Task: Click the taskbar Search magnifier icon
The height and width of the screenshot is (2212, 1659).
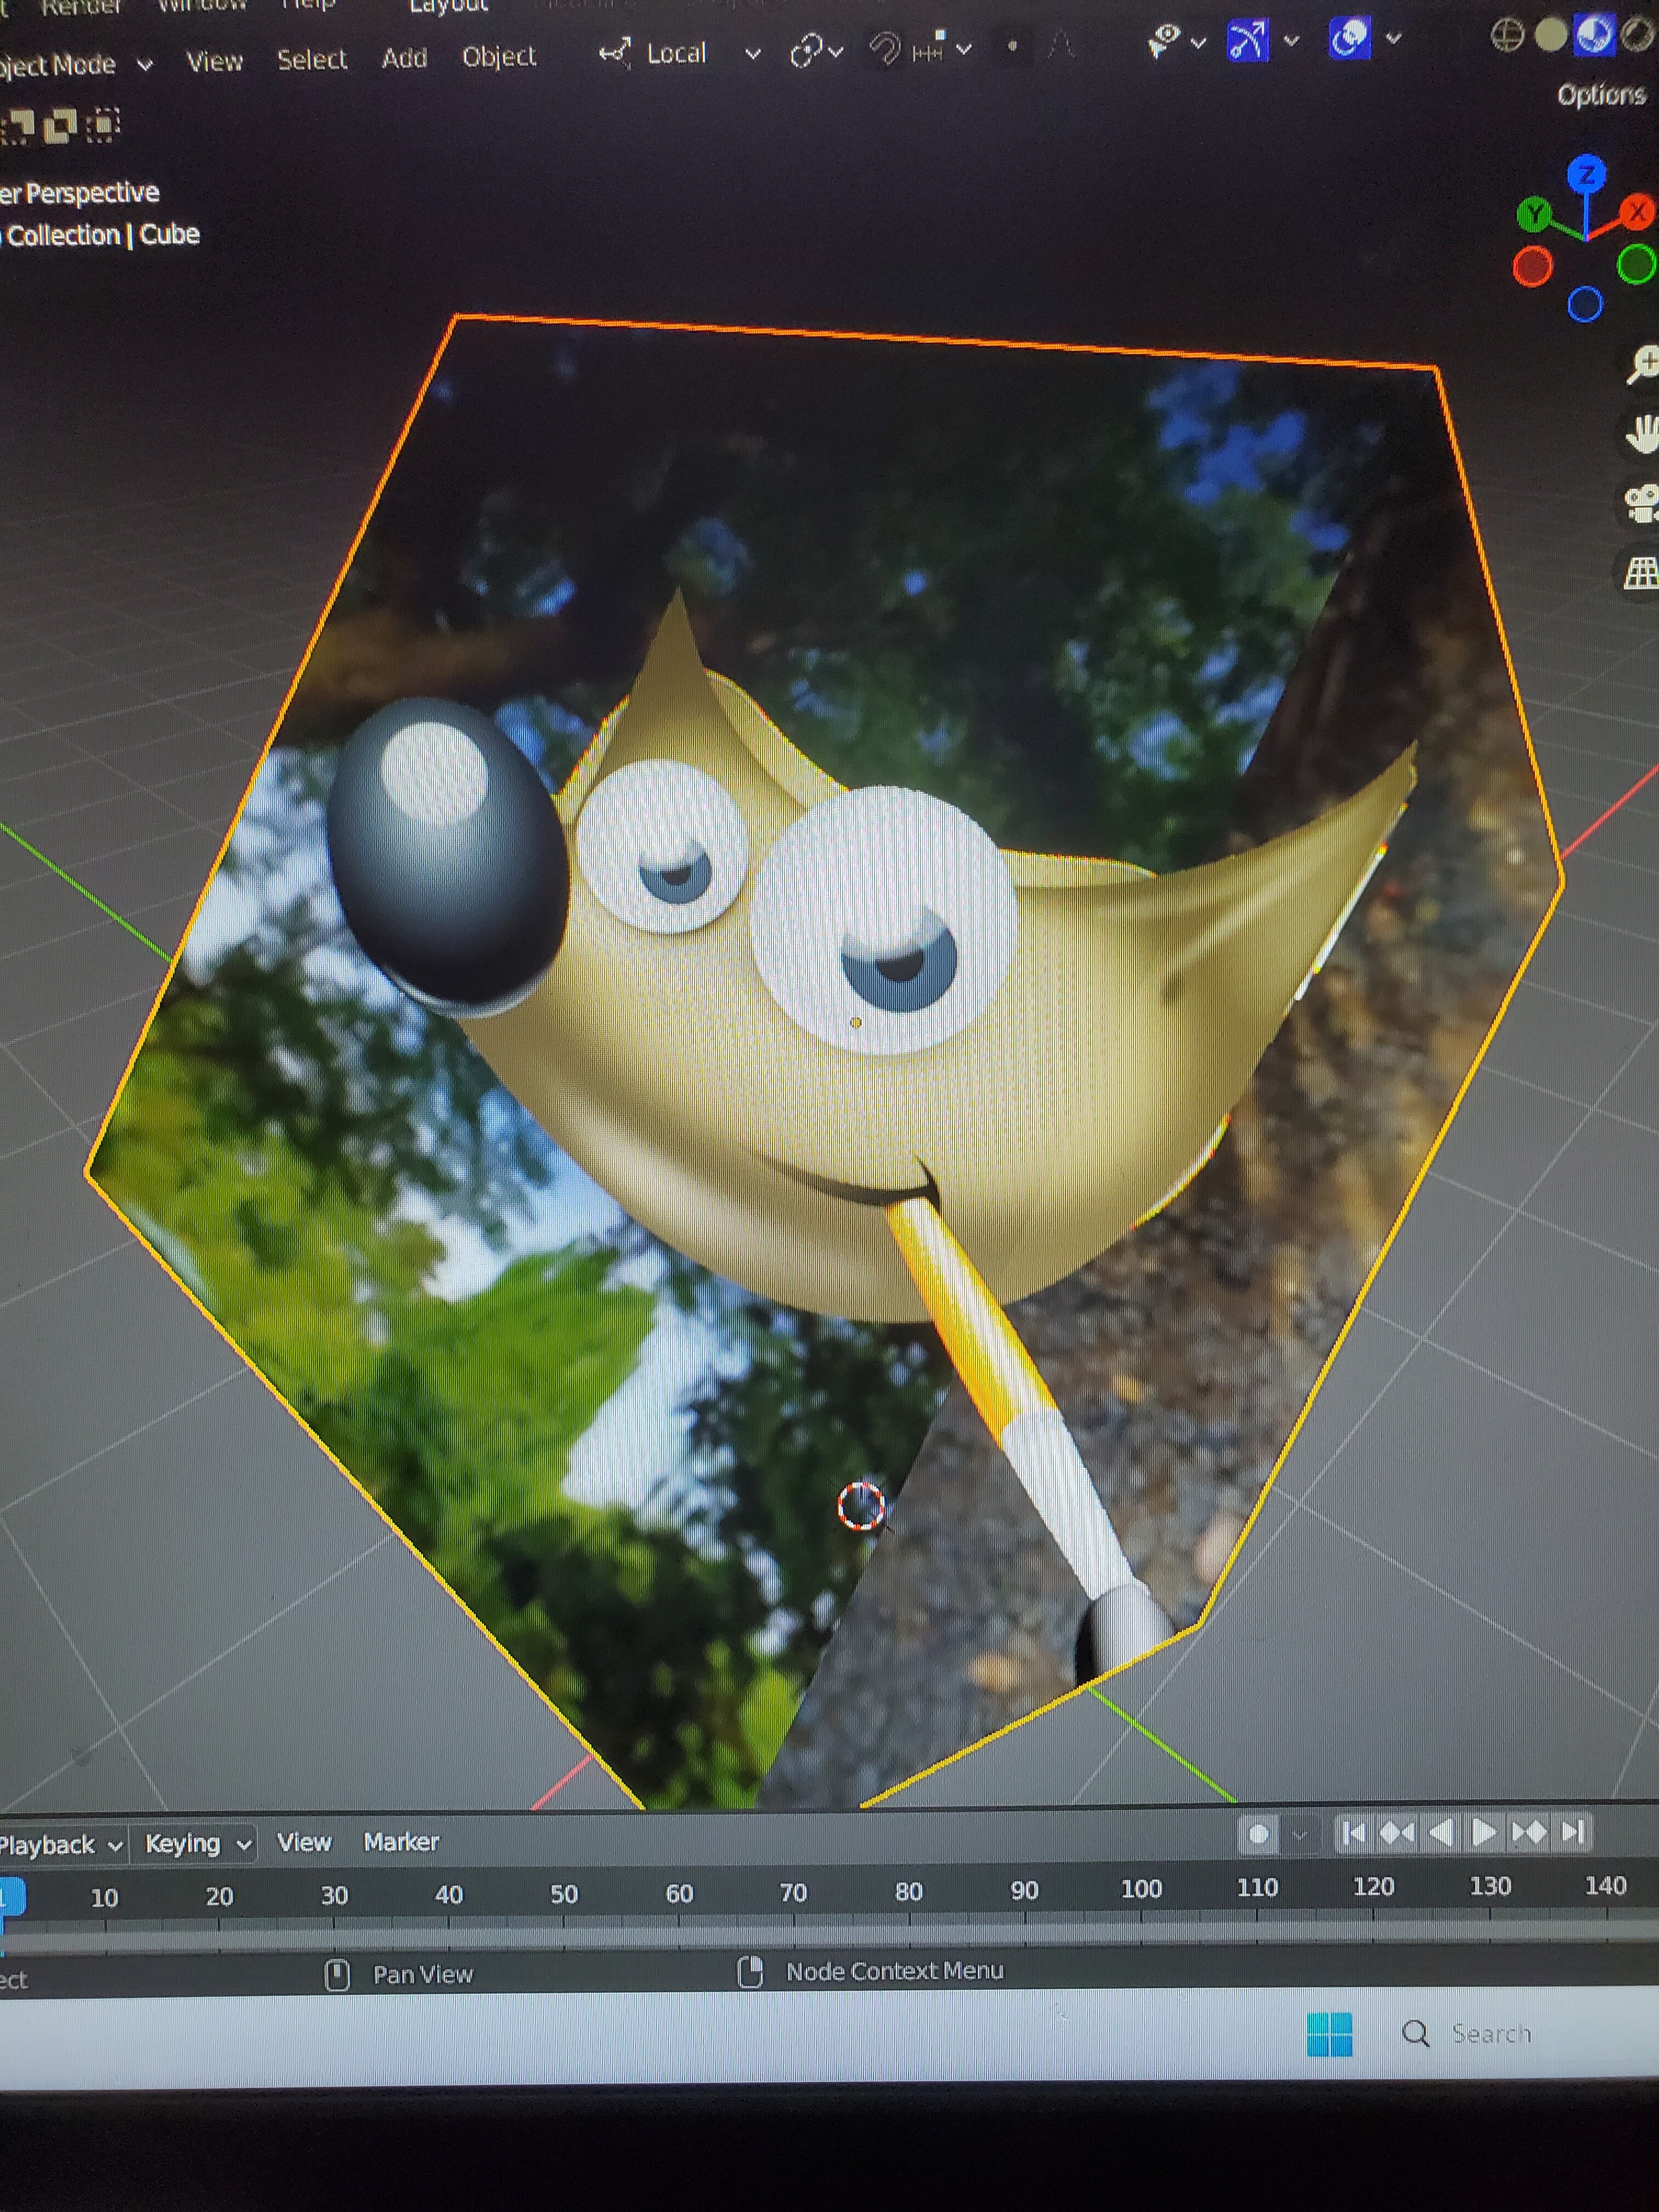Action: click(x=1415, y=2033)
